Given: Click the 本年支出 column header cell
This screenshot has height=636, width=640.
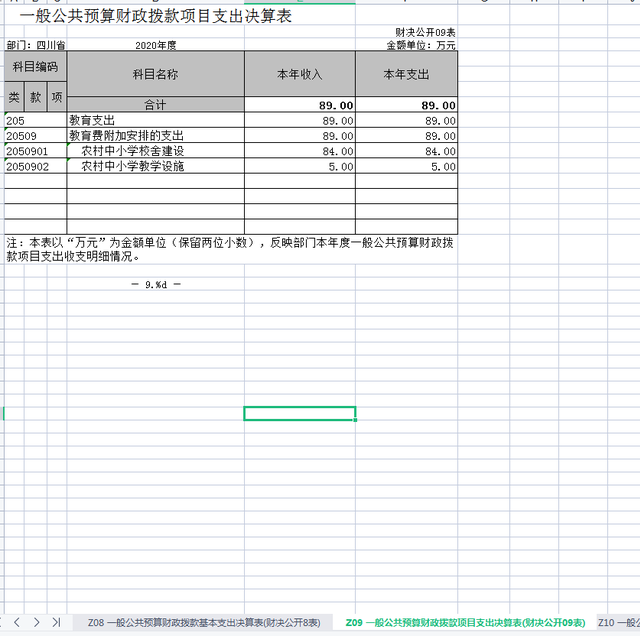Looking at the screenshot, I should tap(406, 74).
